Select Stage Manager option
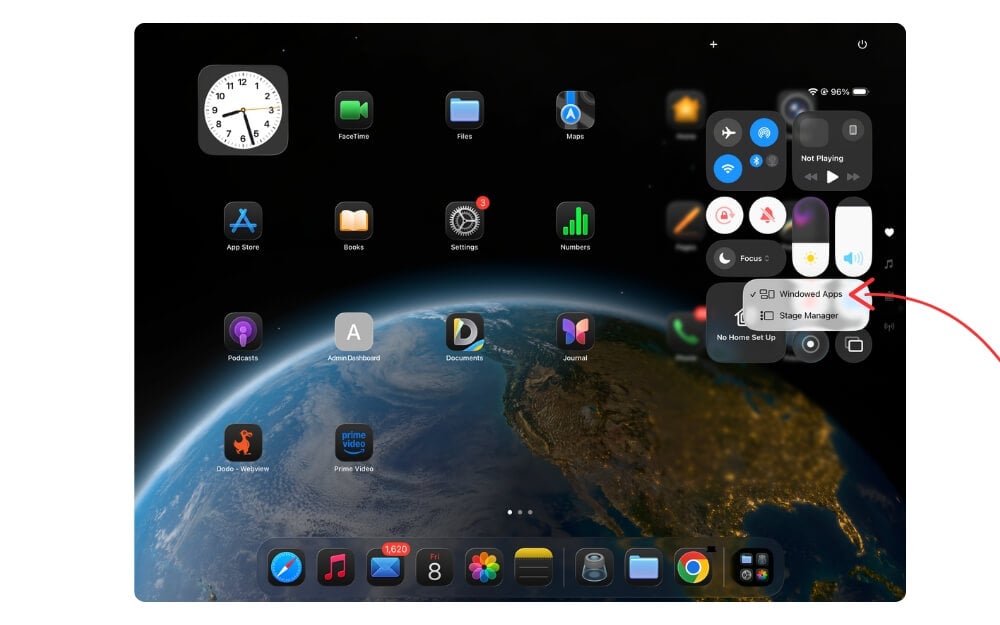This screenshot has width=1000, height=625. [806, 316]
